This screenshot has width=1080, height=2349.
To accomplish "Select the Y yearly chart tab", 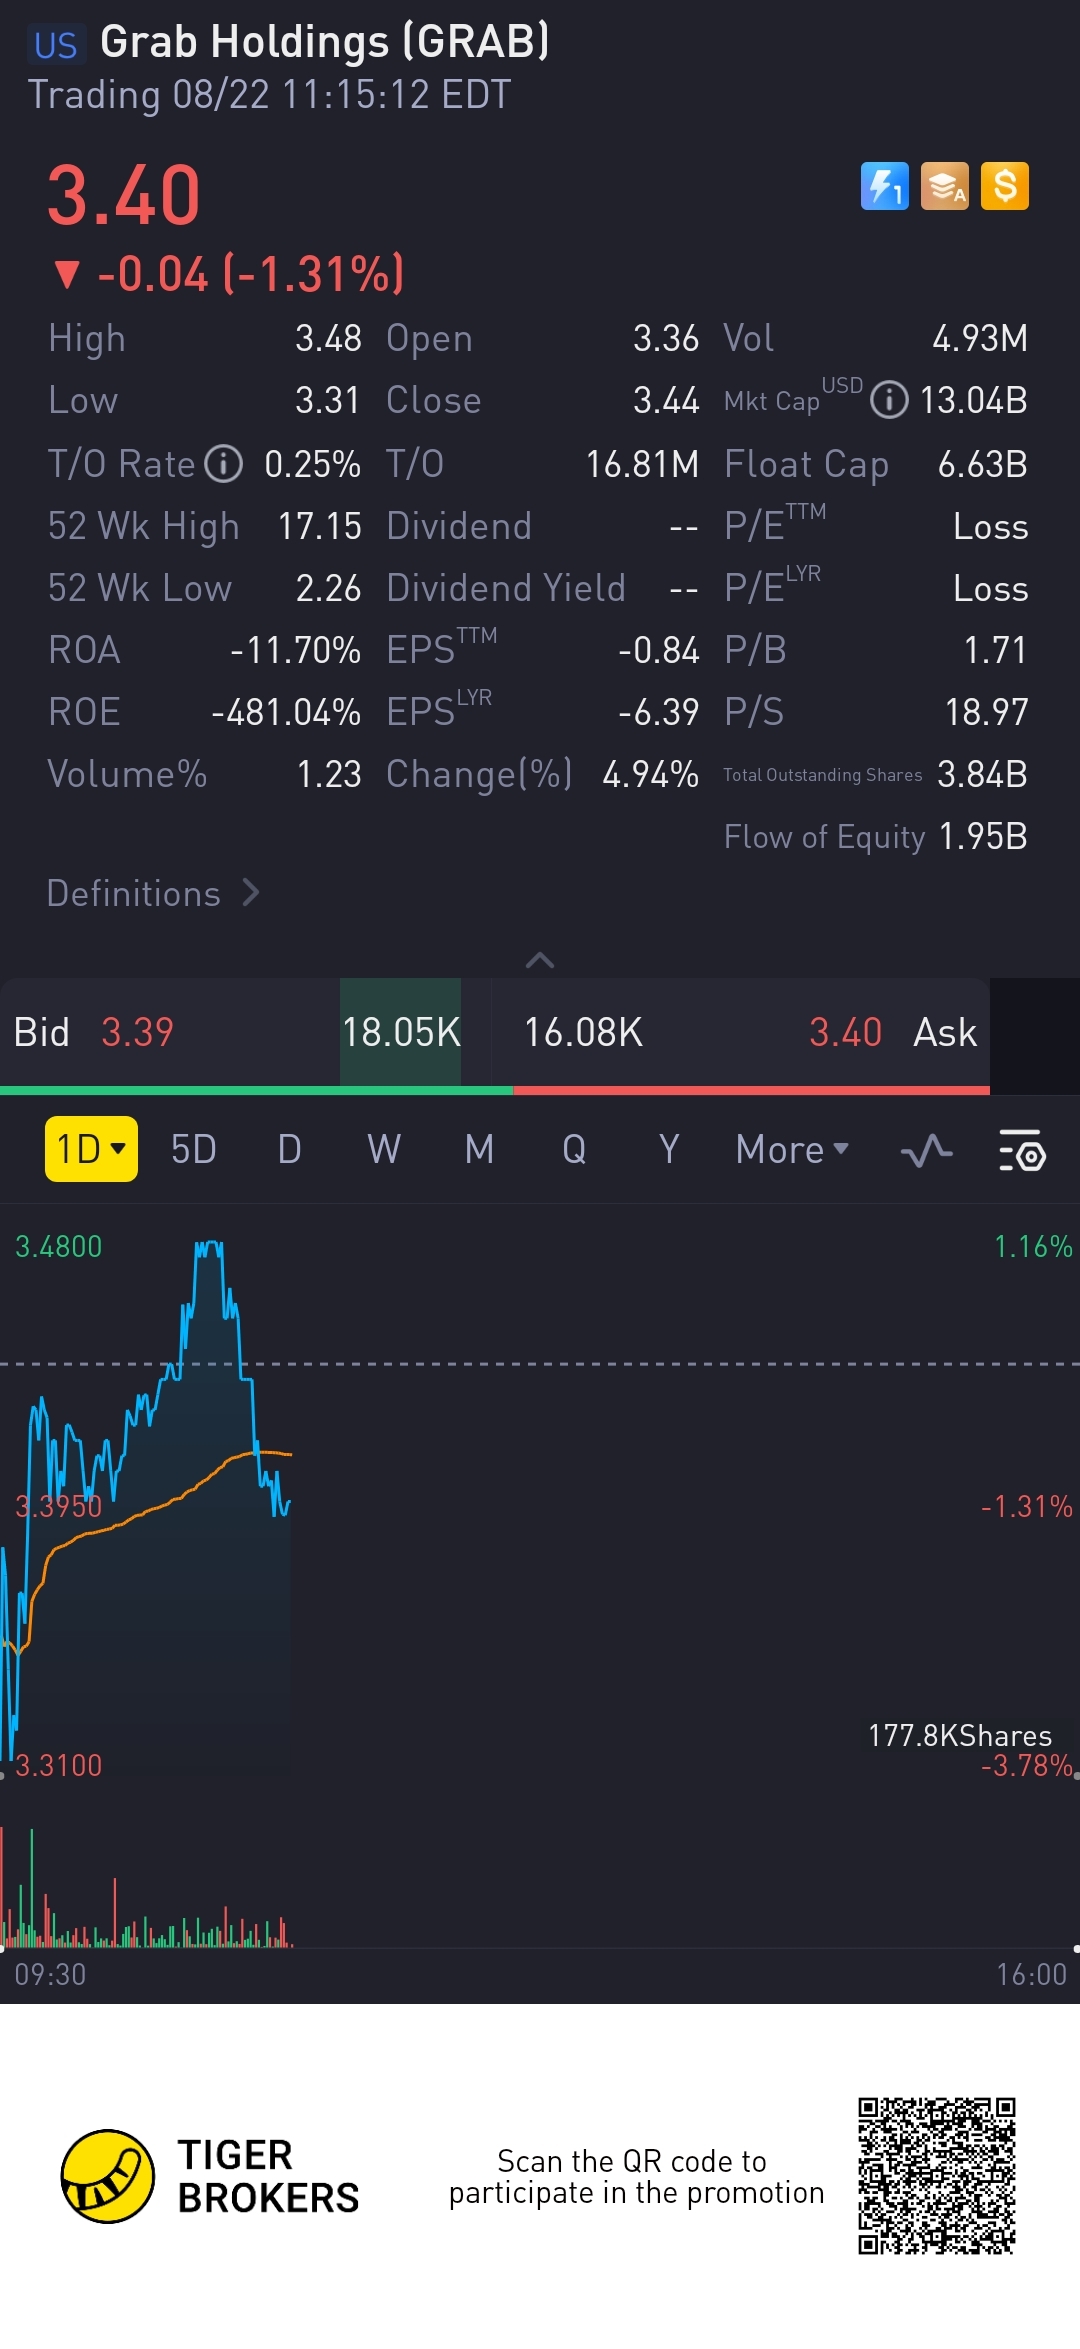I will (669, 1150).
